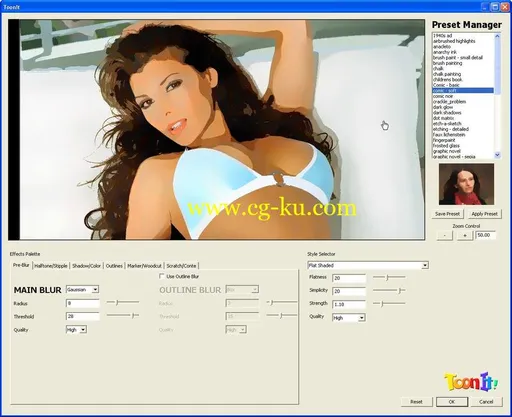Click the Main Blur Threshold input field
The width and height of the screenshot is (512, 417).
tap(83, 316)
